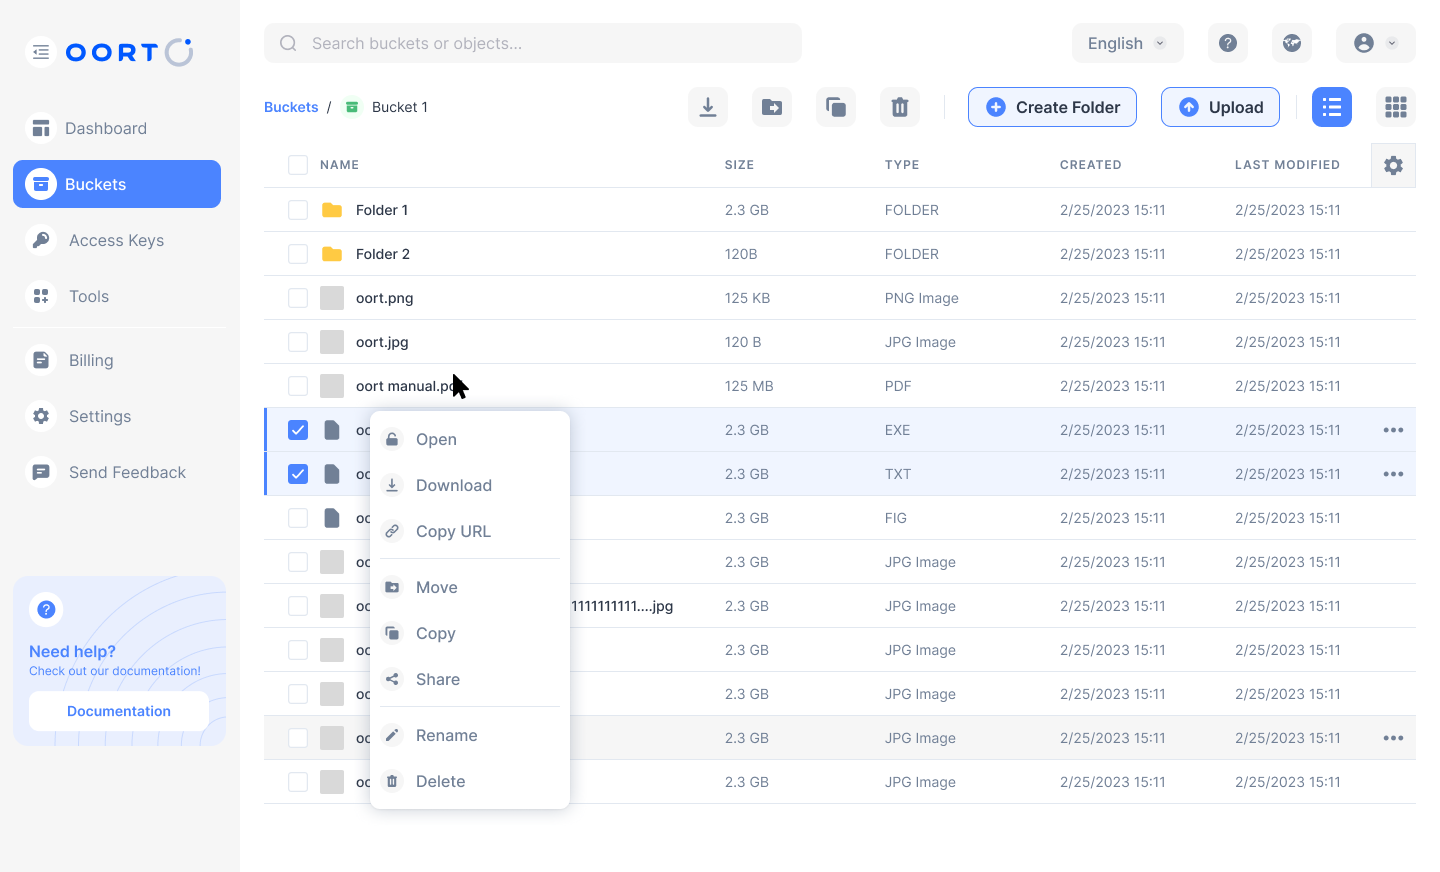Screen dimensions: 1440x872
Task: Open the Documentation help button
Action: pyautogui.click(x=119, y=711)
